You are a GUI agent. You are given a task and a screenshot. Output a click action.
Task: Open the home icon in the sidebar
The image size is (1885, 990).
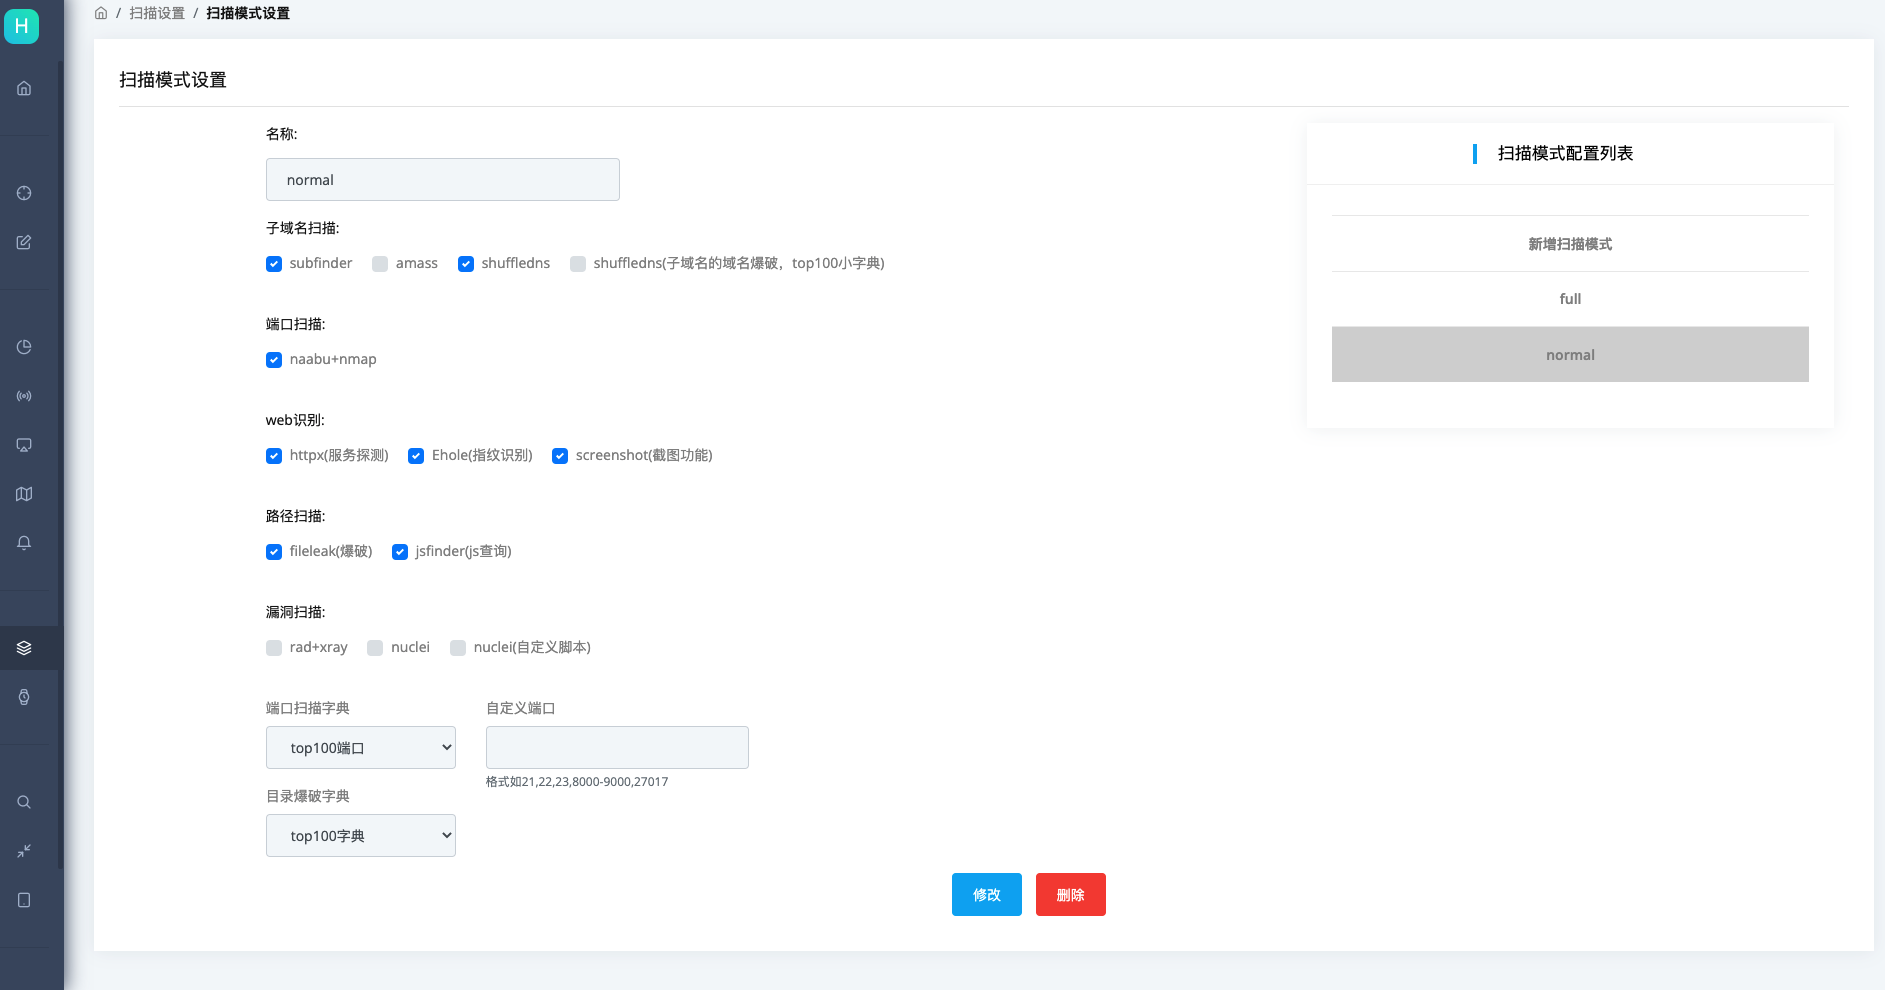click(x=24, y=88)
